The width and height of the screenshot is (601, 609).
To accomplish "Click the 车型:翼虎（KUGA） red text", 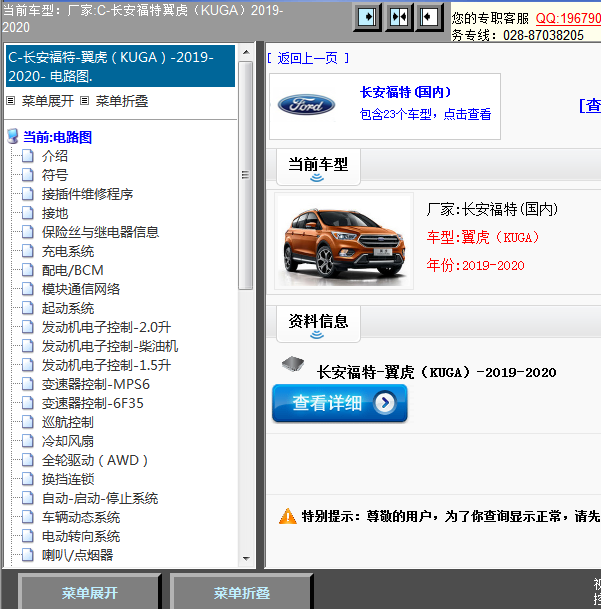I will click(483, 237).
